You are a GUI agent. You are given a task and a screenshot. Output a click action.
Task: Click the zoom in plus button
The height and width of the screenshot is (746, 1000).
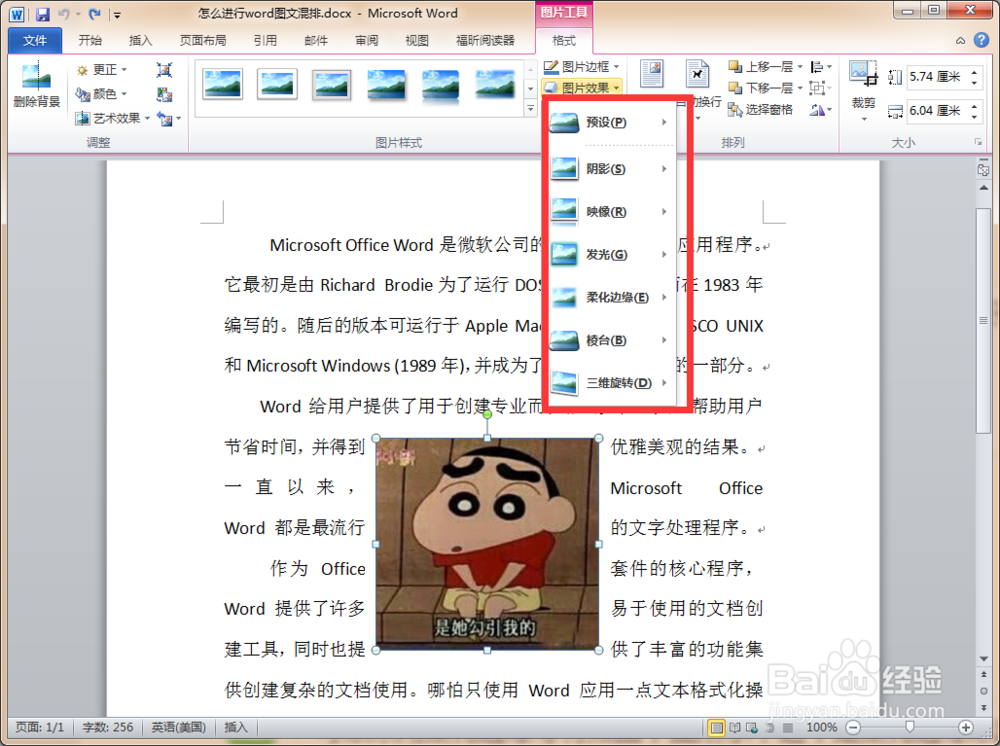pyautogui.click(x=966, y=727)
